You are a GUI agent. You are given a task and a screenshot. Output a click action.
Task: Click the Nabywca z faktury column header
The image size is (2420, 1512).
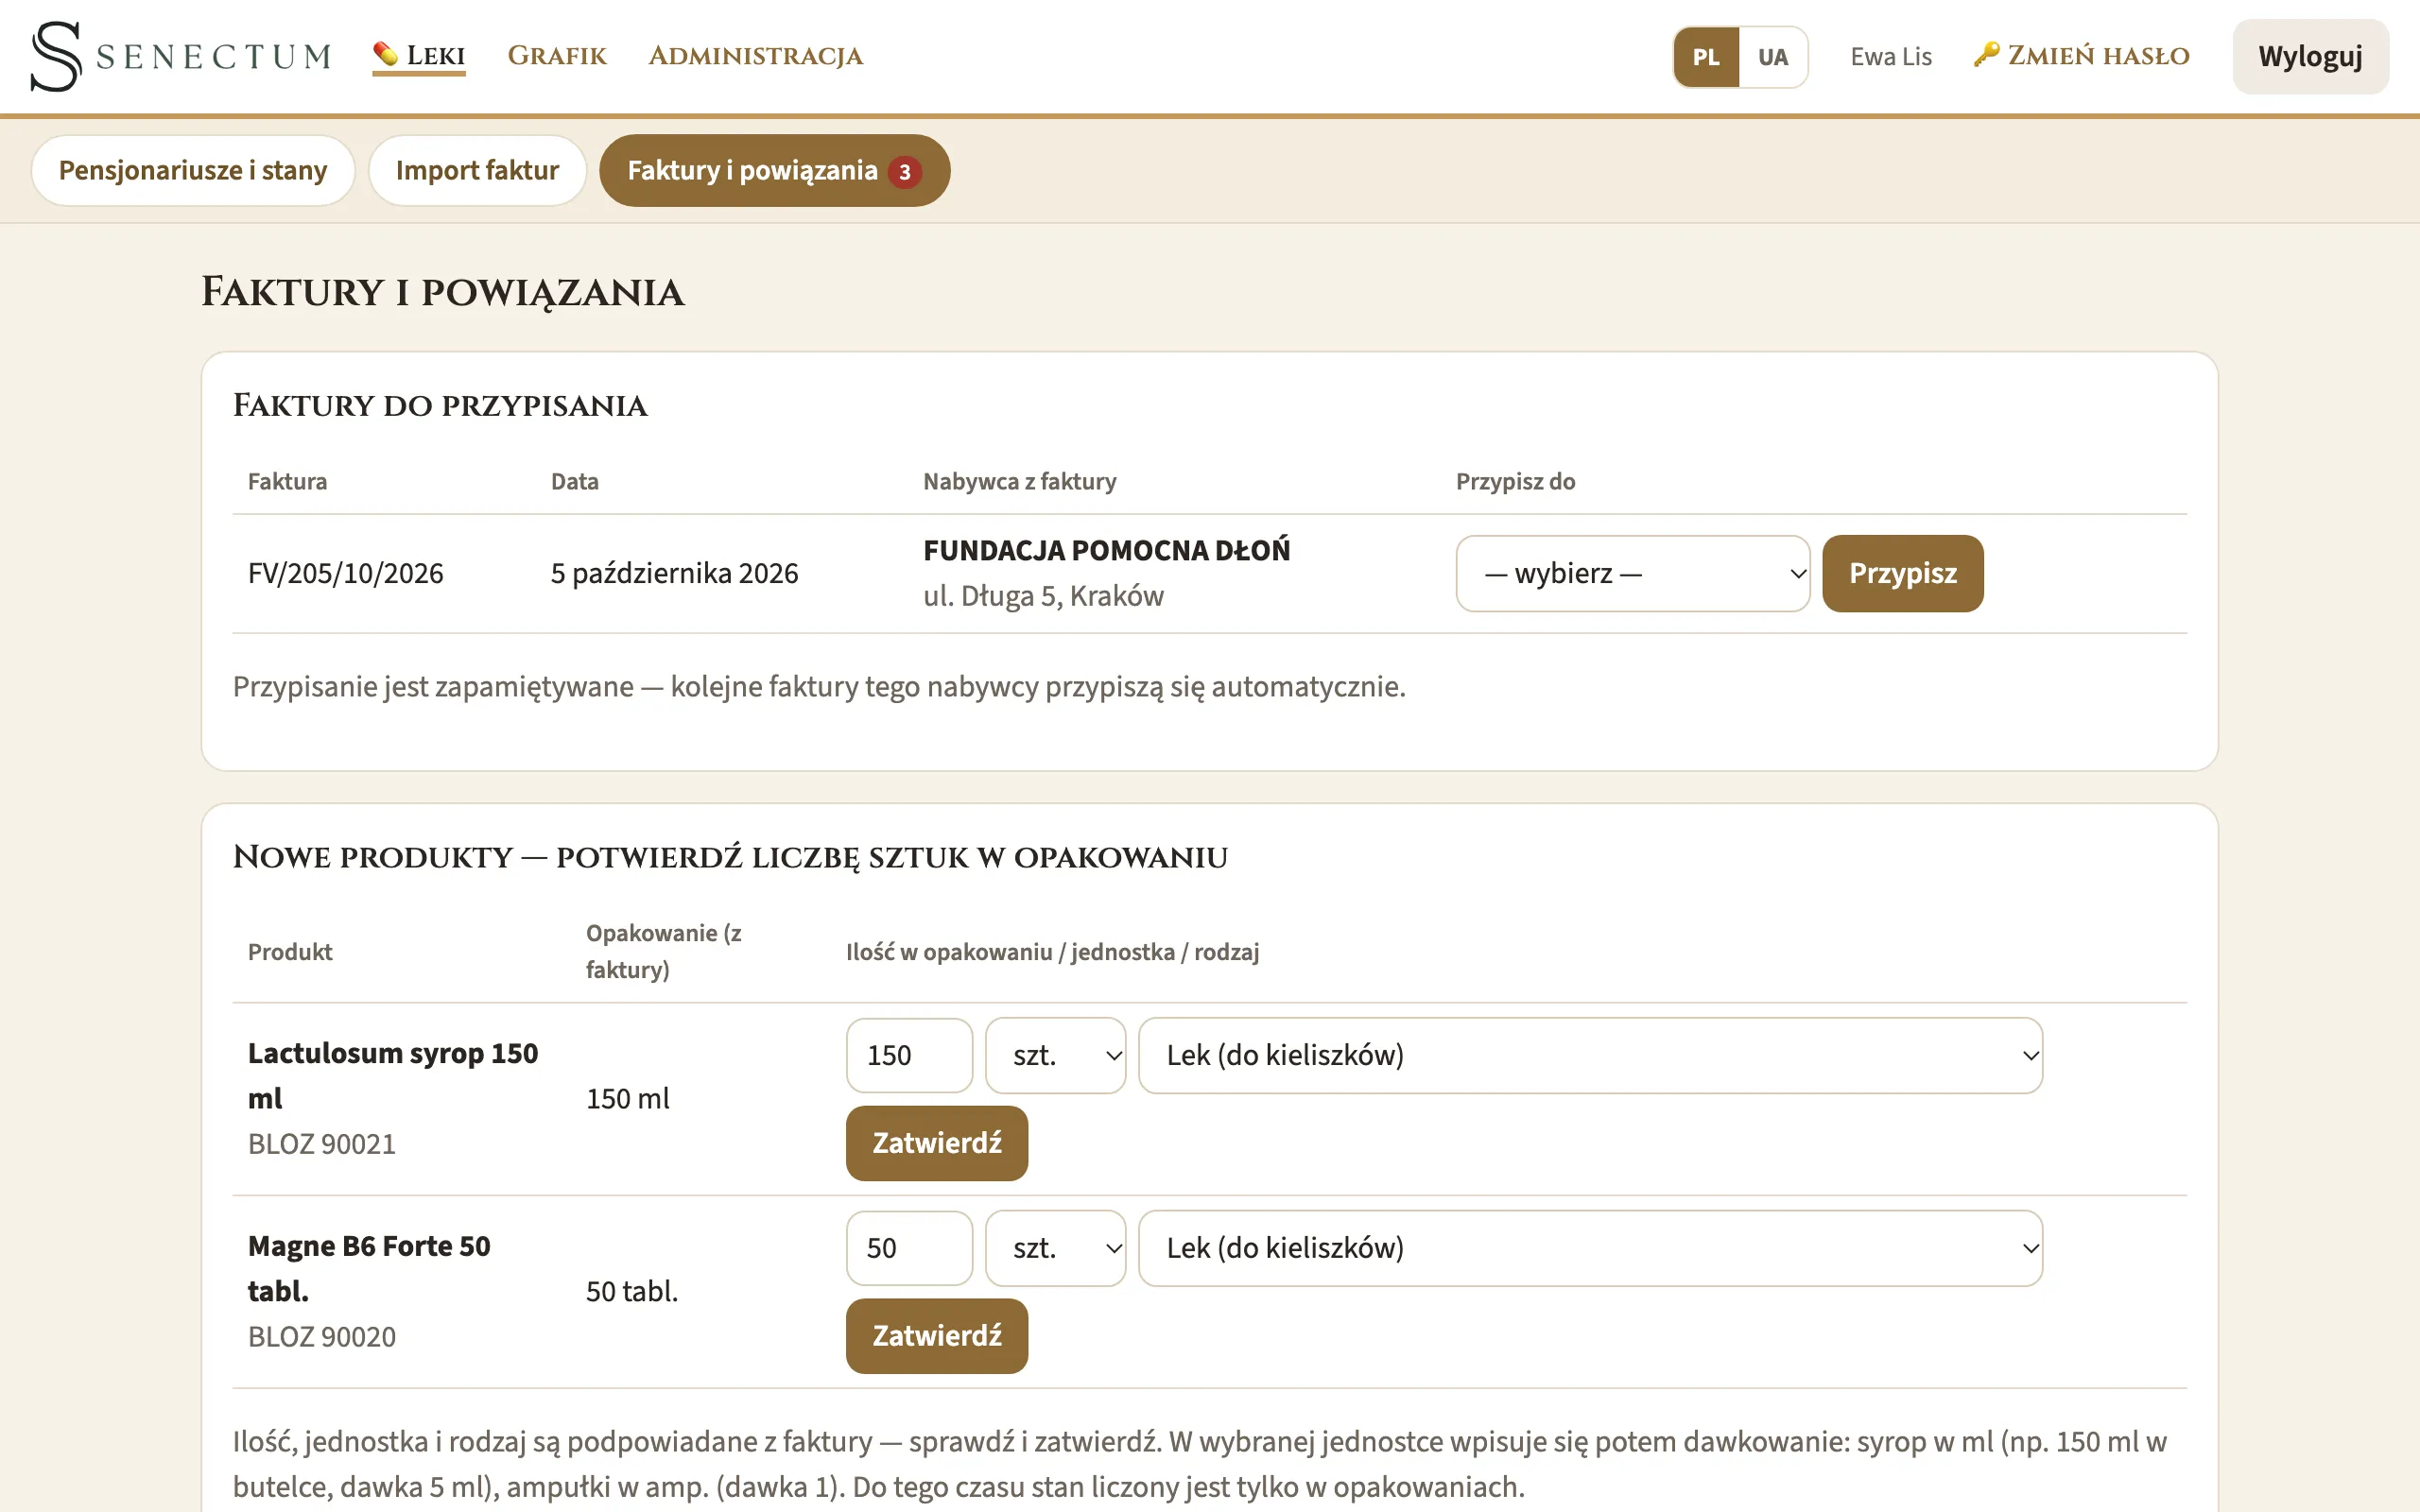pyautogui.click(x=1019, y=482)
